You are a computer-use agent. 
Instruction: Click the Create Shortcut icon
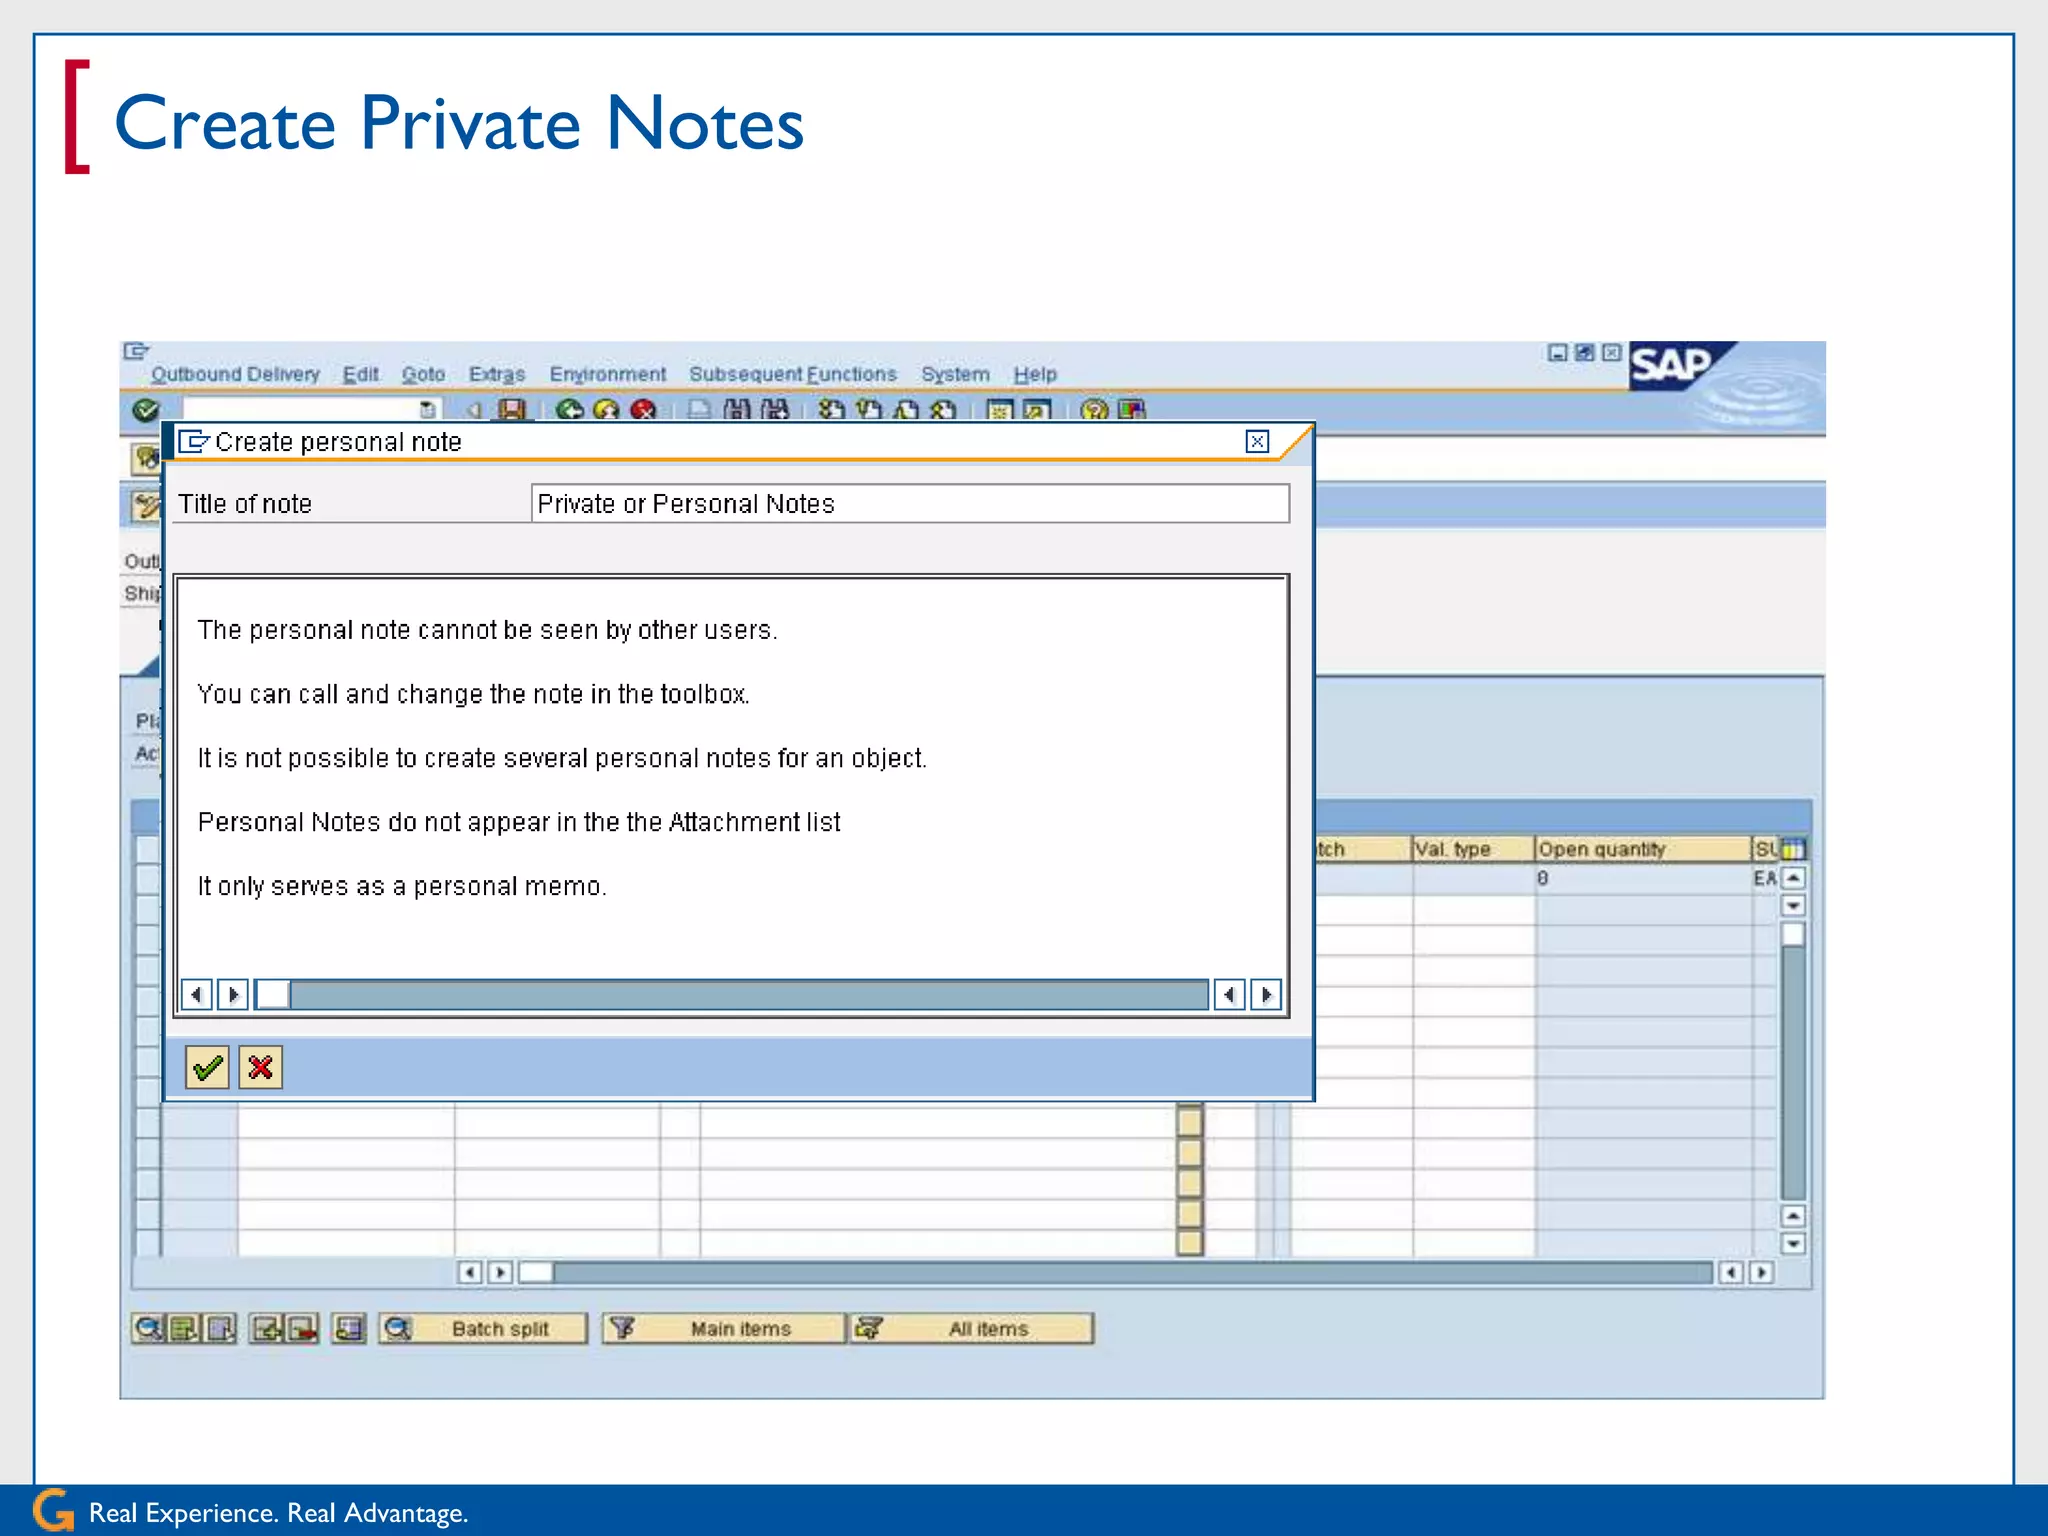click(x=1037, y=410)
